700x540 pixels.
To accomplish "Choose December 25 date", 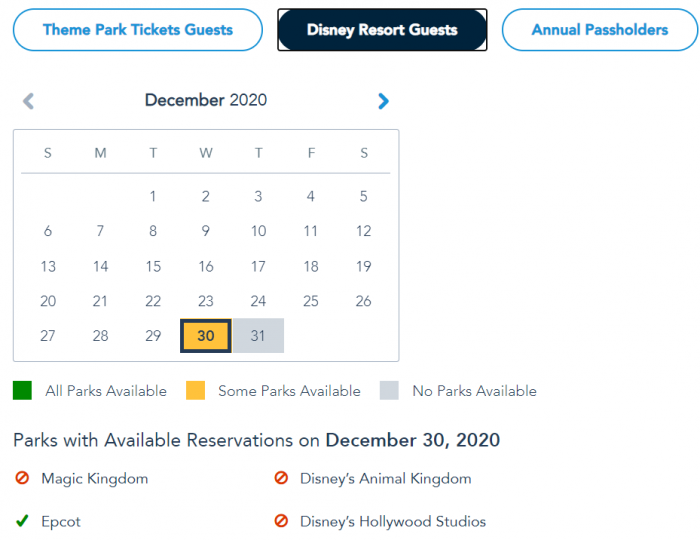I will (x=311, y=301).
